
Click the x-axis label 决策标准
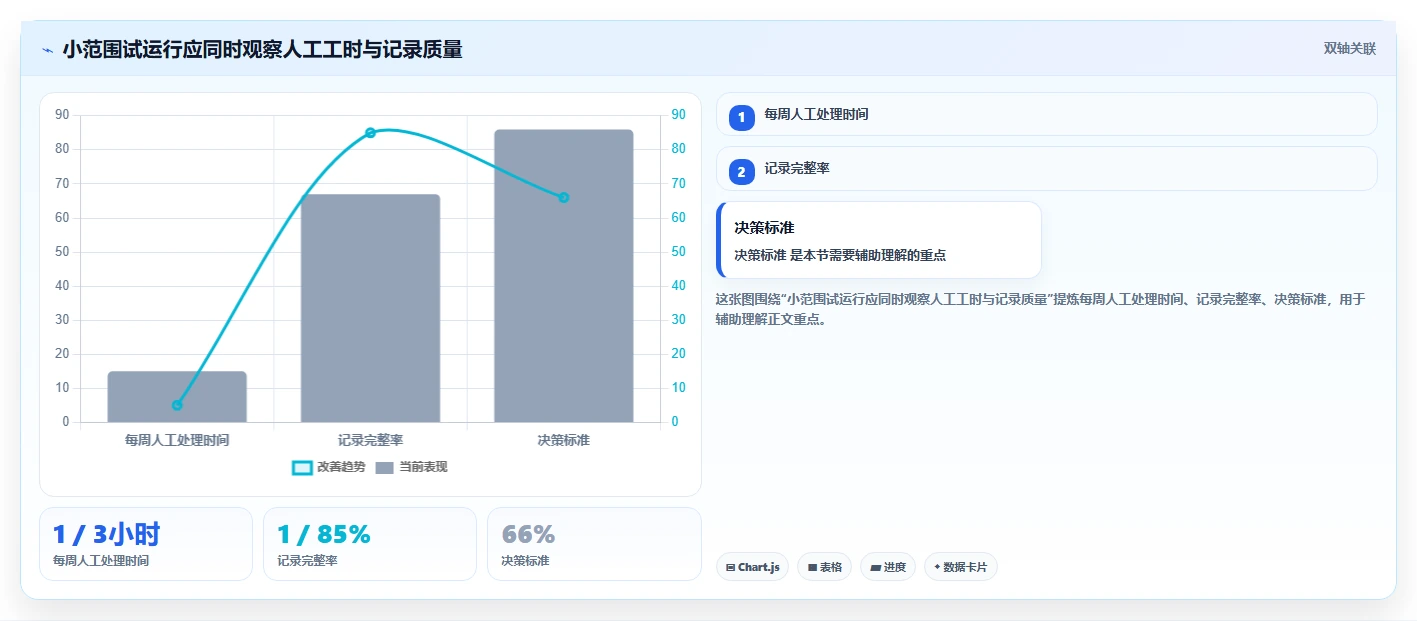564,440
